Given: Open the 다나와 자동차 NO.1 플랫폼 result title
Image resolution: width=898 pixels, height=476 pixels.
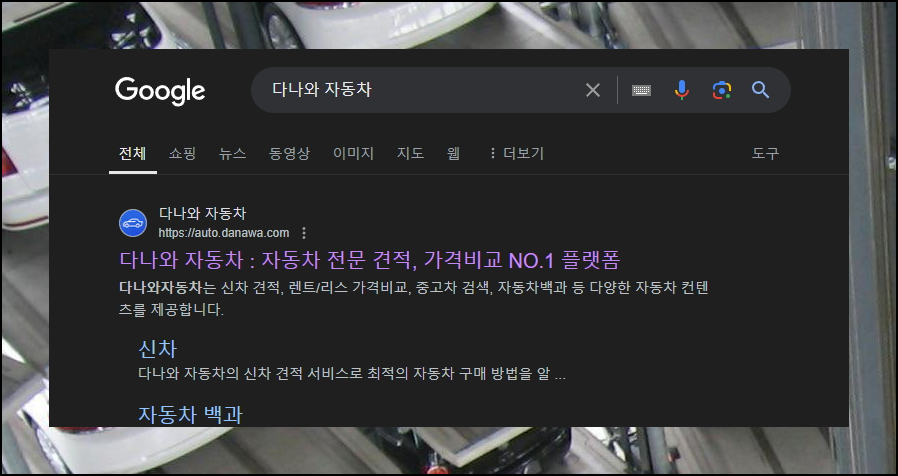Looking at the screenshot, I should pyautogui.click(x=369, y=260).
